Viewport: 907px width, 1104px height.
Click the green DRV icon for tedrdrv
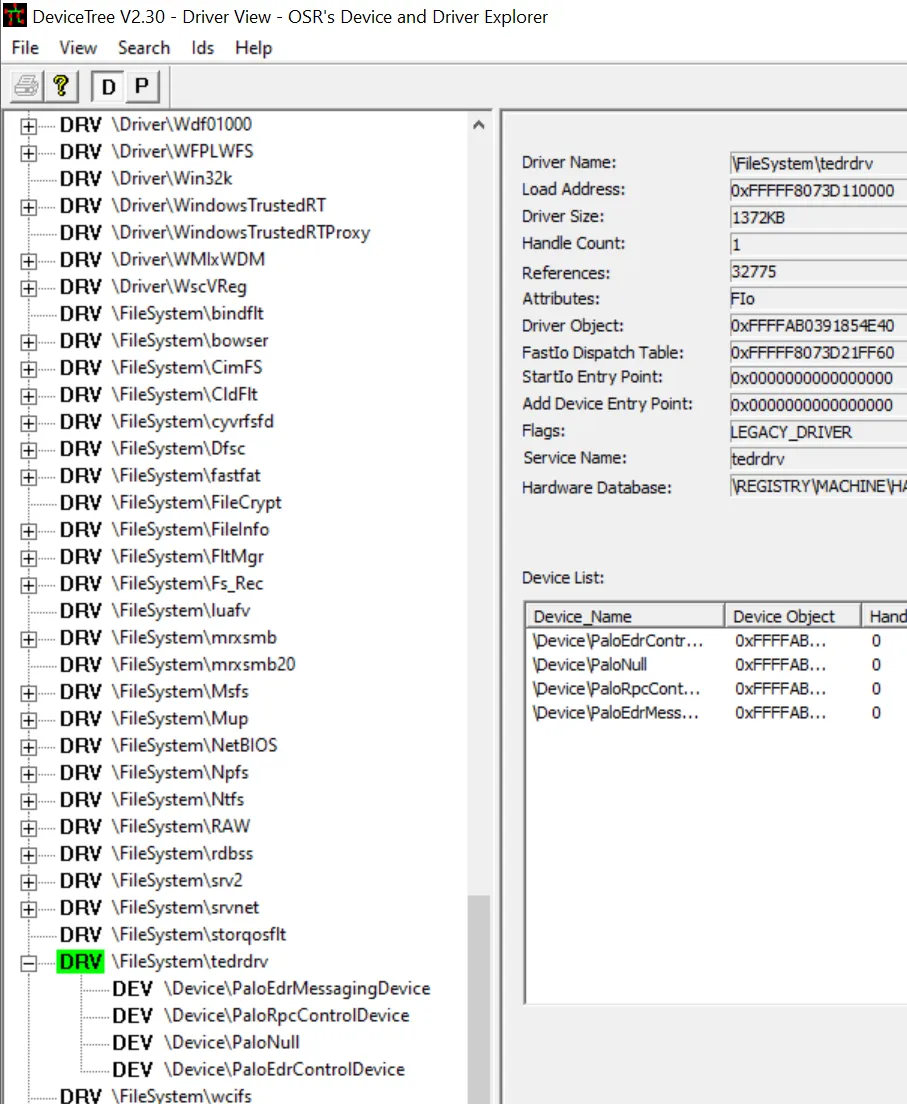tap(80, 962)
